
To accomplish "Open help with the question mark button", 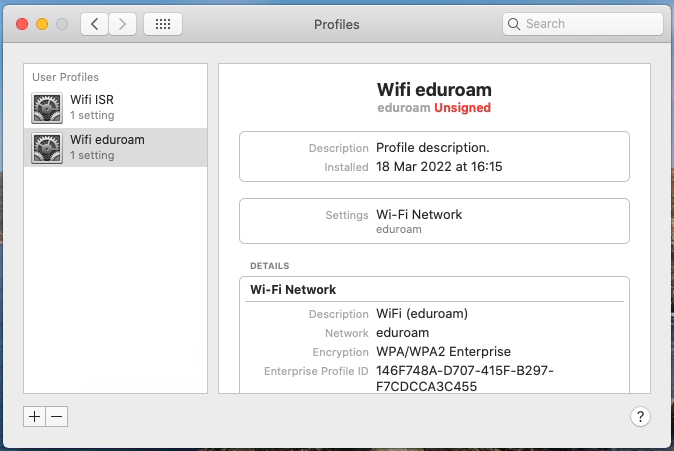I will pos(640,416).
